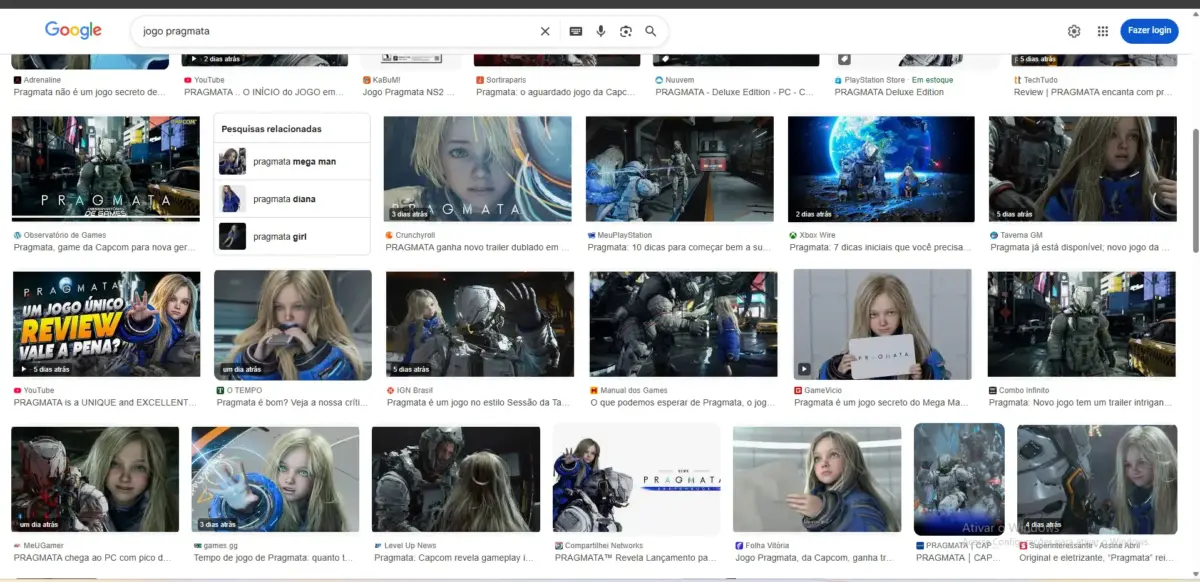1200x582 pixels.
Task: Search by image with Google Lens
Action: pyautogui.click(x=626, y=31)
